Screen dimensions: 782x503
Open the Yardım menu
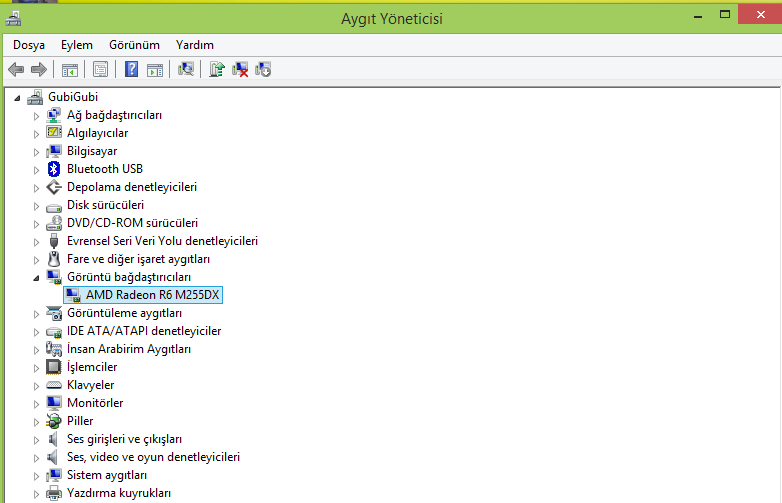pyautogui.click(x=195, y=45)
